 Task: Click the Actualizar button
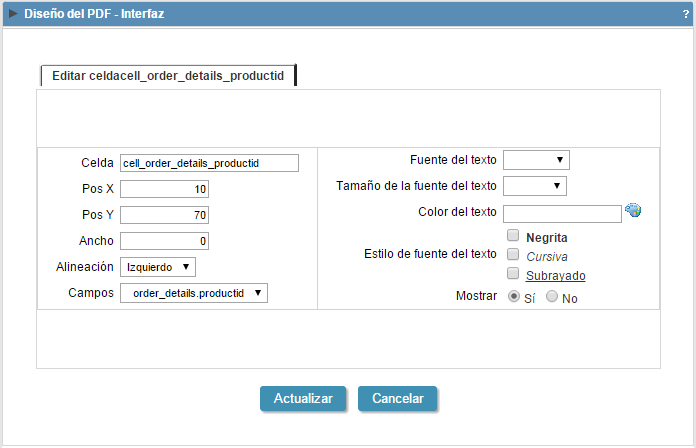click(x=303, y=398)
